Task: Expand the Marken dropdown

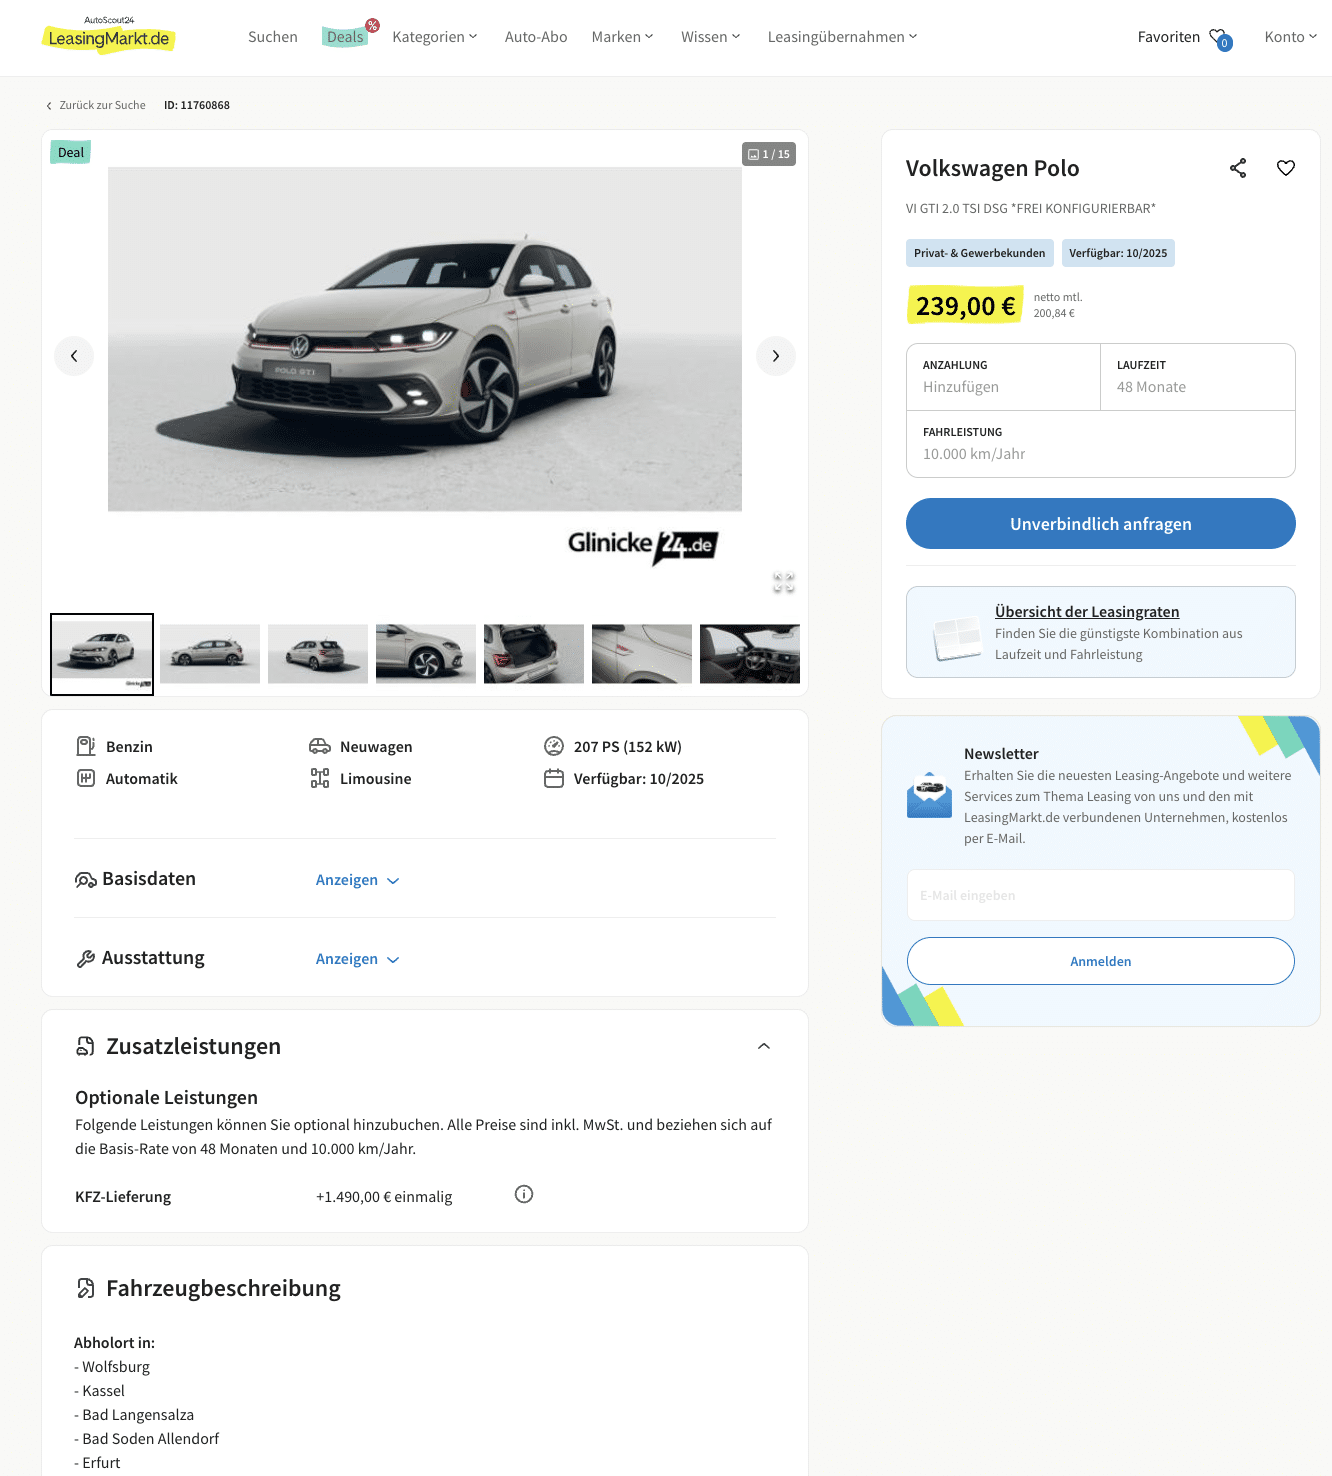Action: [623, 37]
